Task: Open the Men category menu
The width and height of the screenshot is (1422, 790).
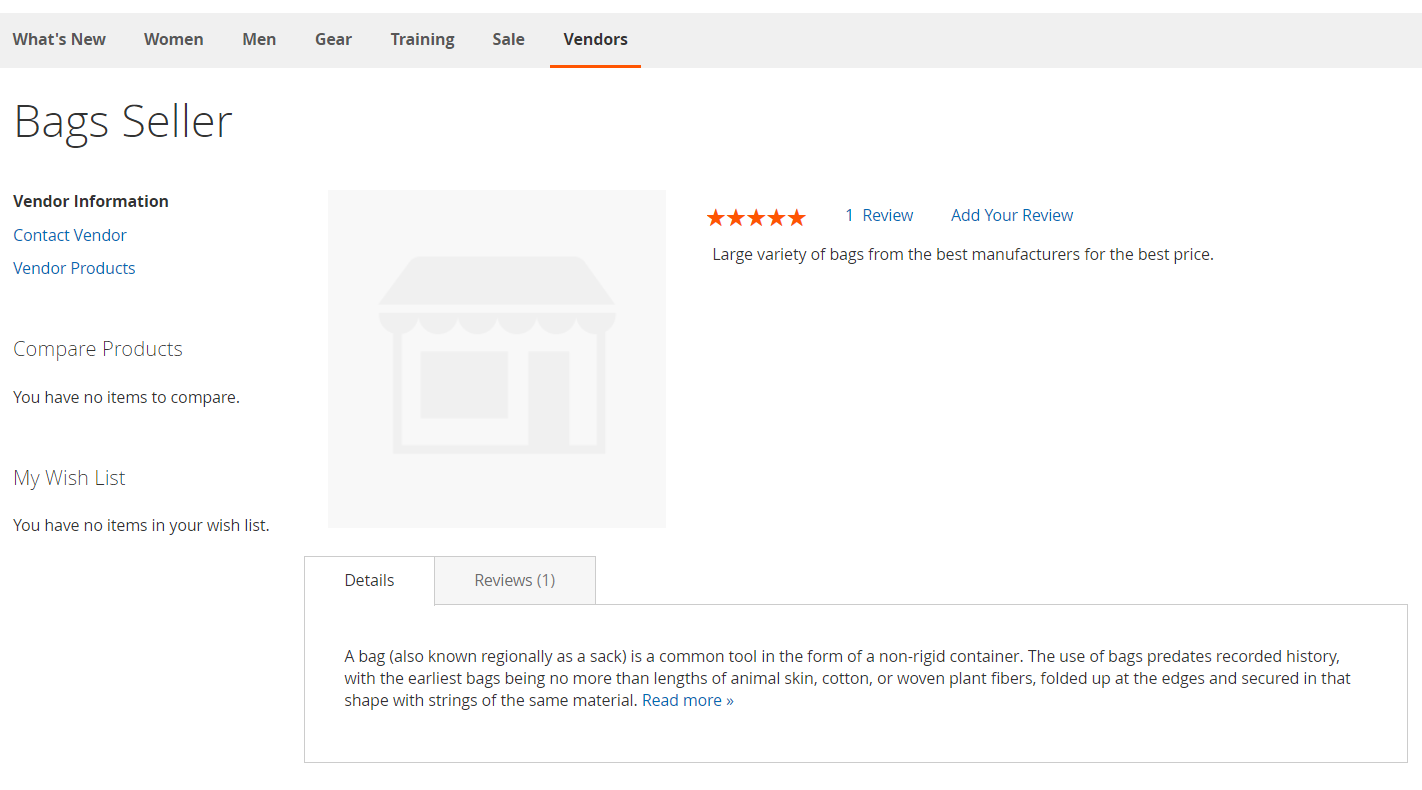Action: tap(259, 39)
